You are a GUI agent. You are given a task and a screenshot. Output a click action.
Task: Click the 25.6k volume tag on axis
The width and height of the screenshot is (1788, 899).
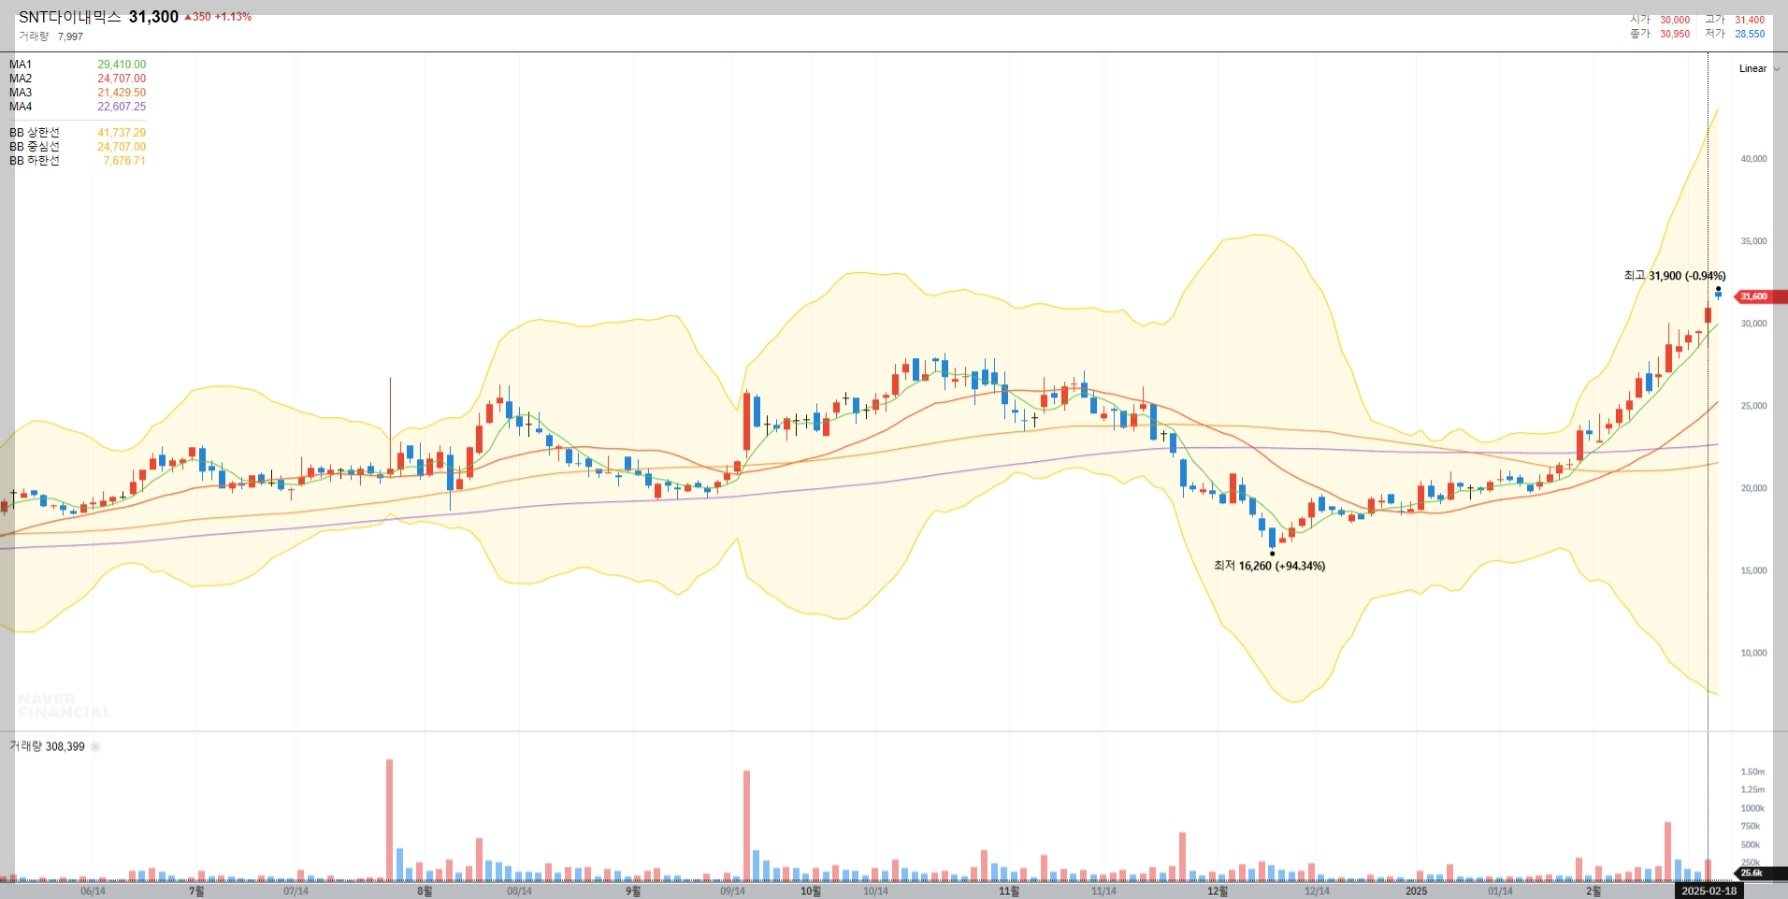coord(1758,873)
